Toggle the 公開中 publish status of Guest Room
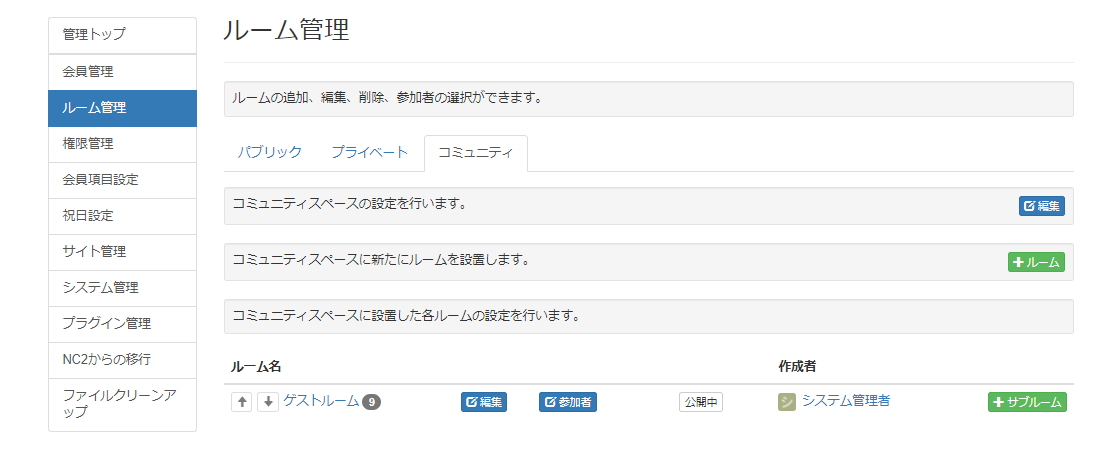This screenshot has width=1100, height=452. (701, 402)
